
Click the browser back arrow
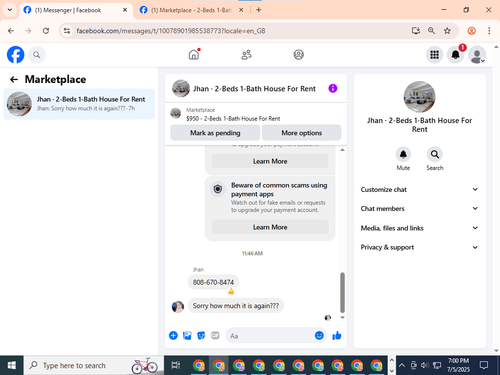coord(11,31)
